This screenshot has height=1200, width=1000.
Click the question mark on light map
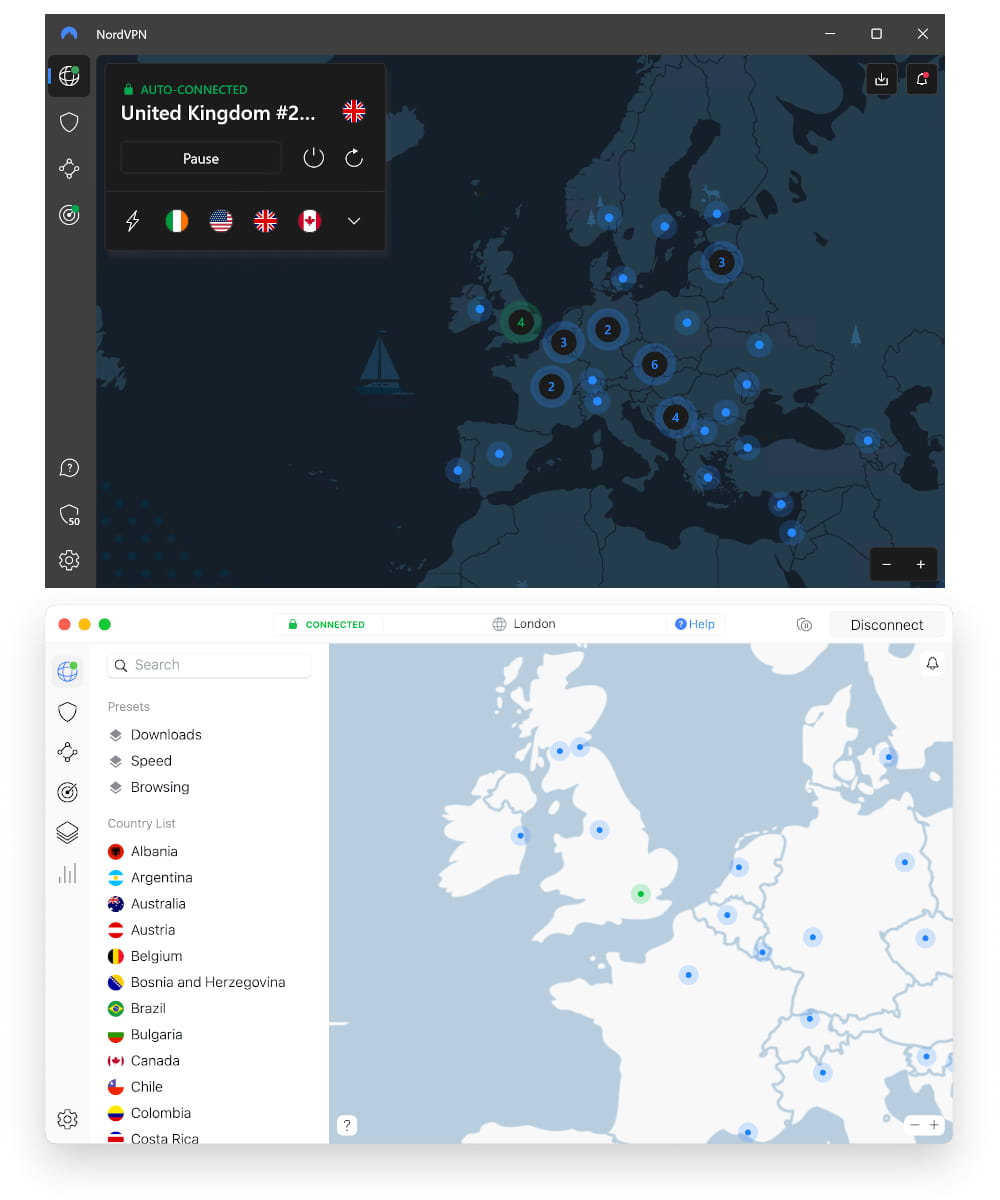click(x=347, y=1125)
